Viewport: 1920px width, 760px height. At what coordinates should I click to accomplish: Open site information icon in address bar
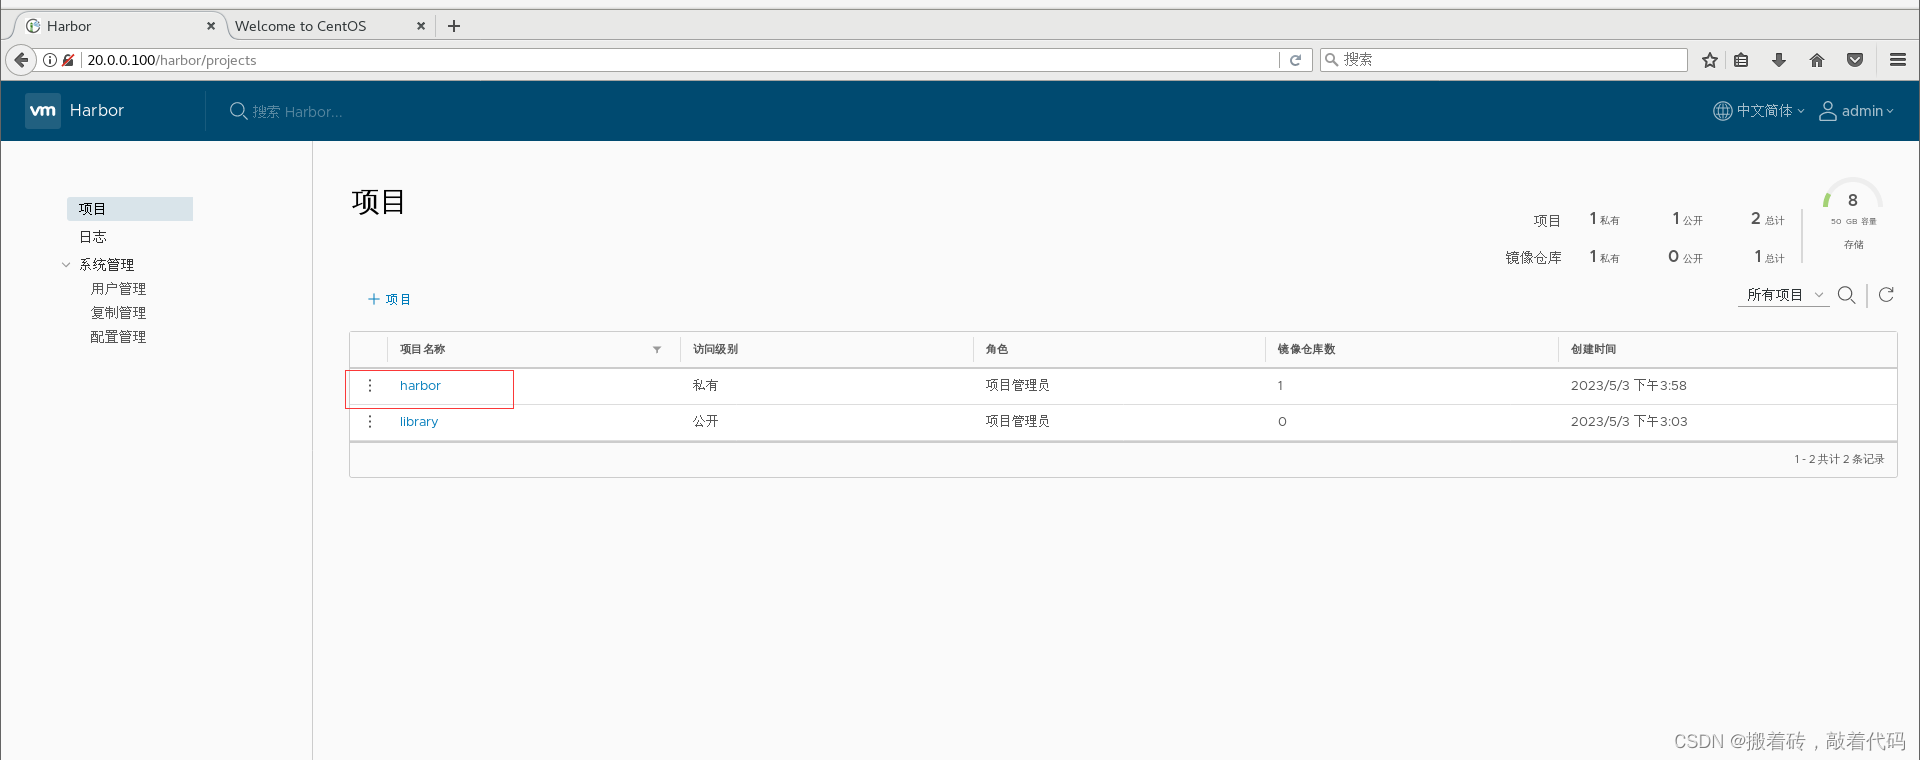[x=50, y=60]
